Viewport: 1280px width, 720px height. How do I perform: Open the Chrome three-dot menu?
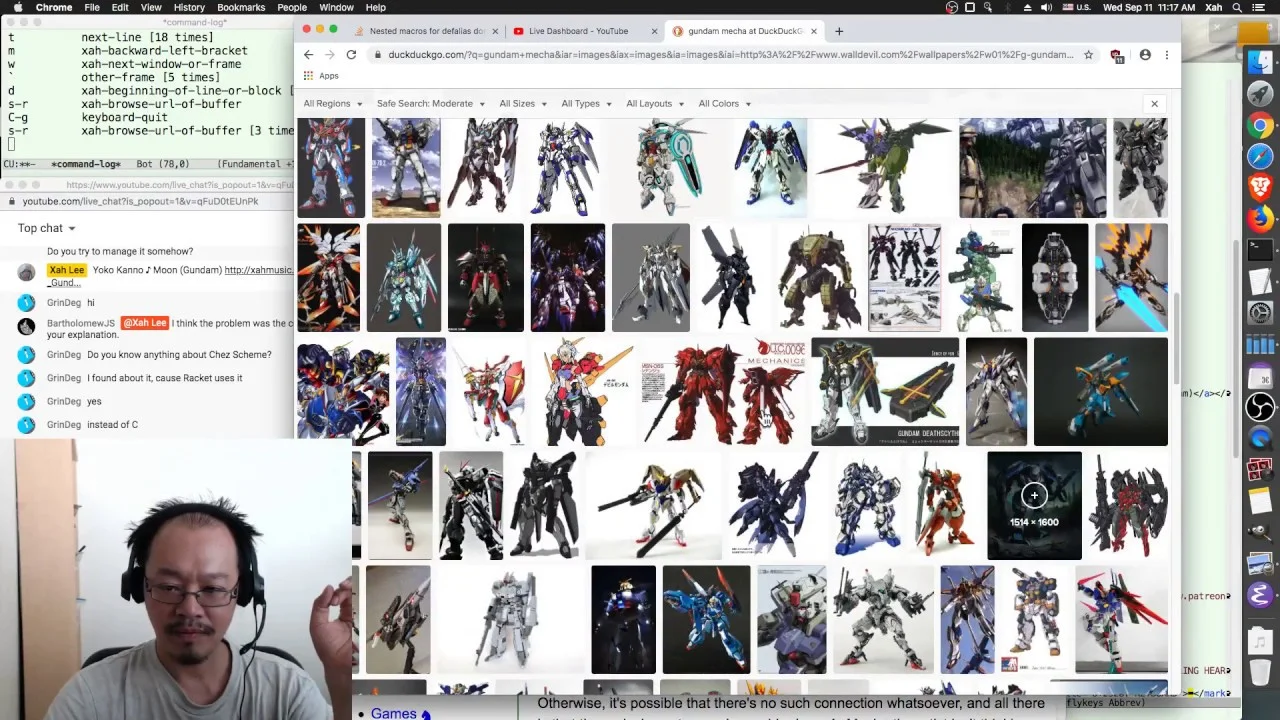[x=1166, y=55]
